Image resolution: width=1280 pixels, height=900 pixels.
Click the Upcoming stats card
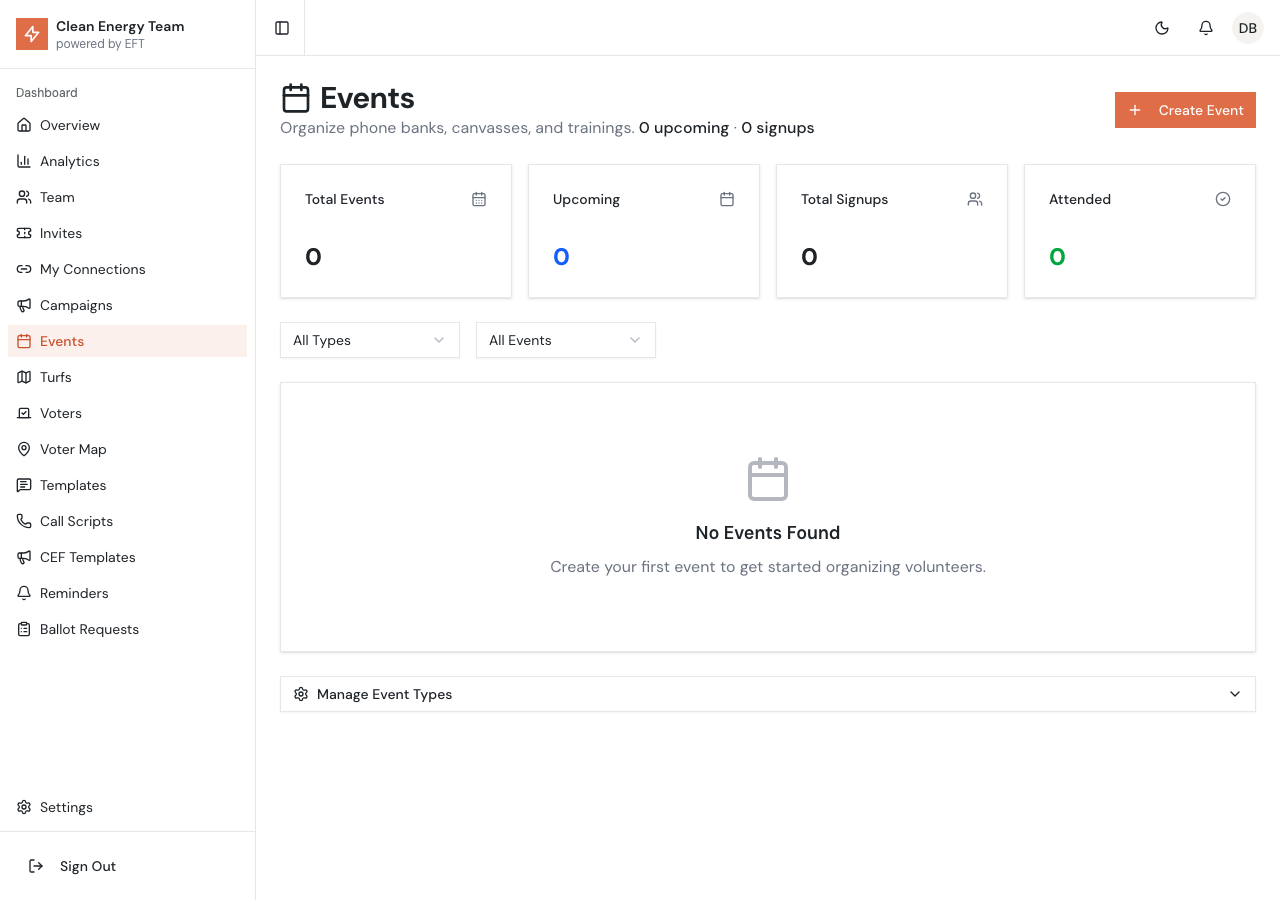[x=644, y=231]
